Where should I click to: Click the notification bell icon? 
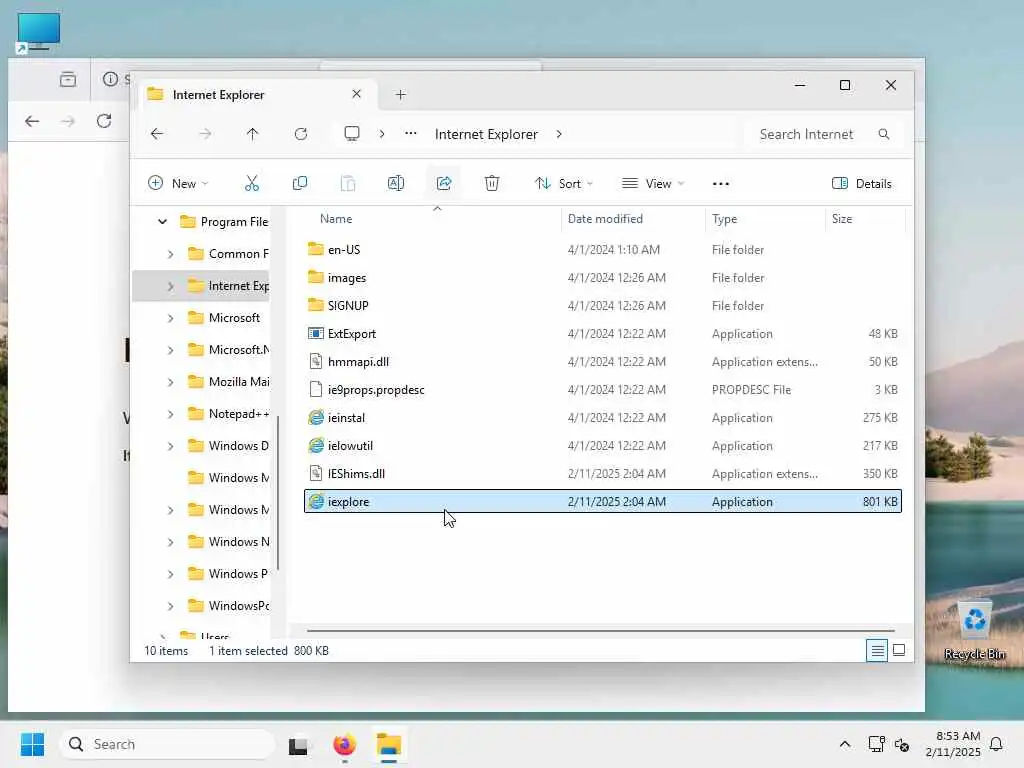997,744
